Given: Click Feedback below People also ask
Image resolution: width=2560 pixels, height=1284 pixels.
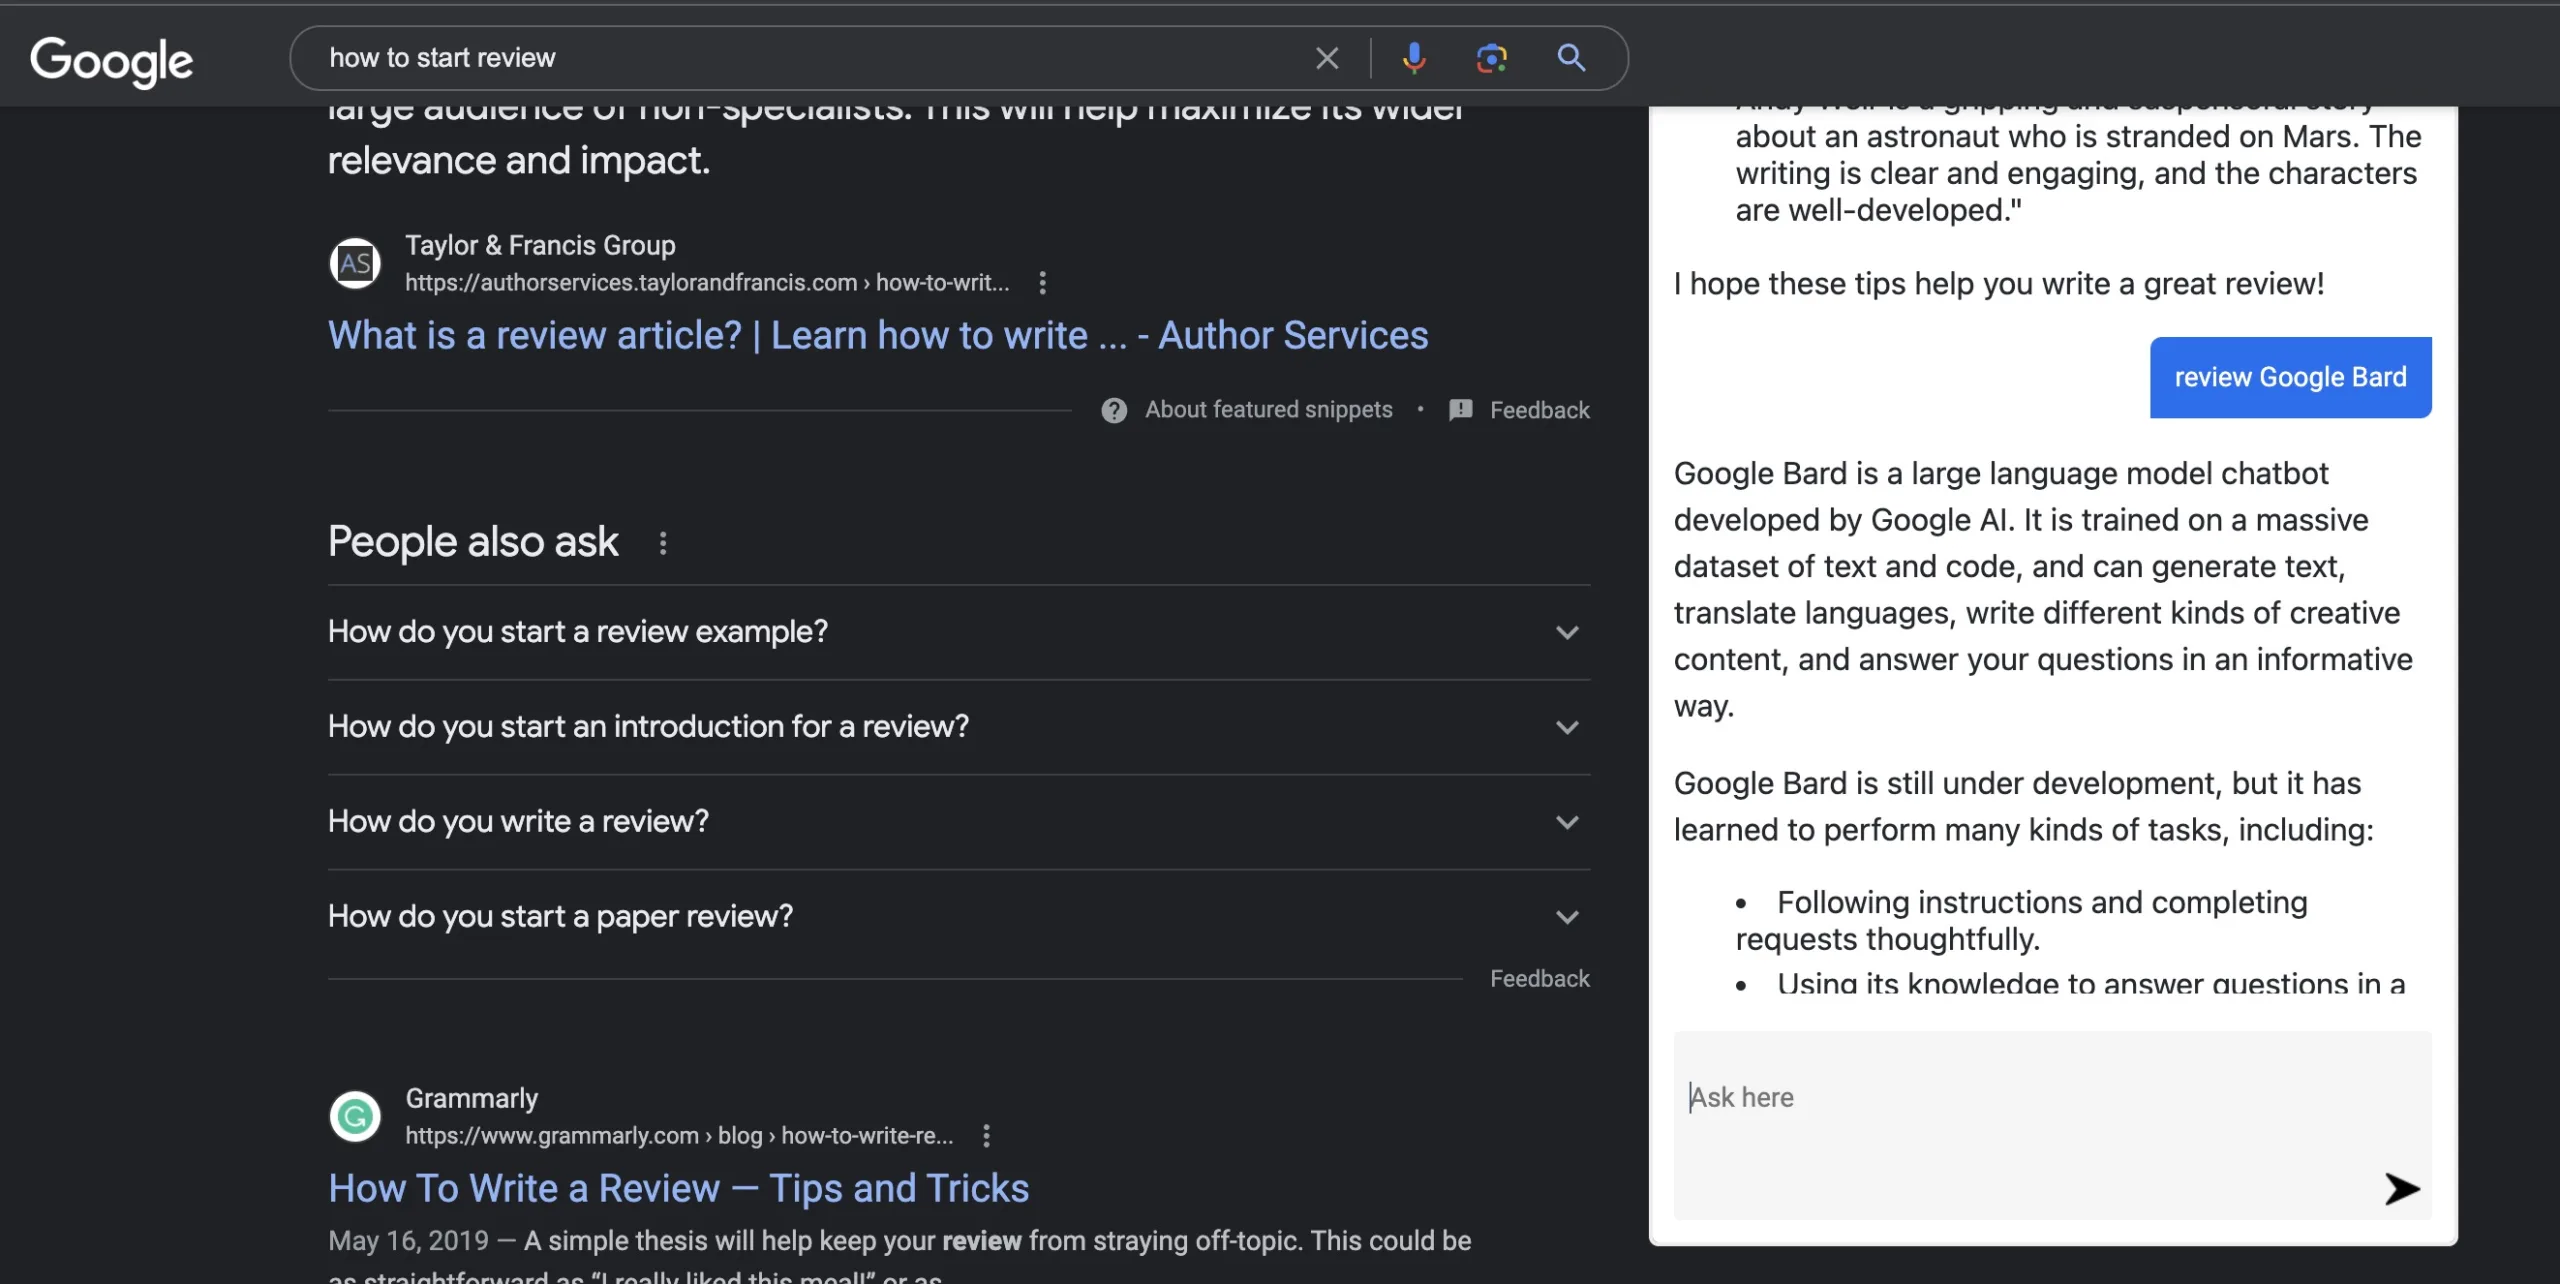Looking at the screenshot, I should coord(1539,979).
